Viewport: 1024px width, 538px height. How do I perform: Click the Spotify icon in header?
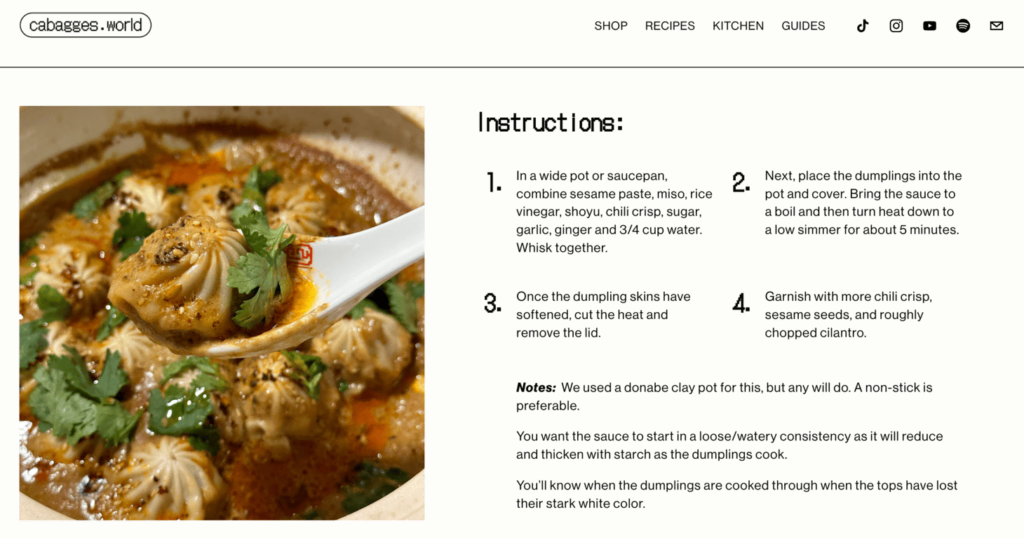pos(963,26)
